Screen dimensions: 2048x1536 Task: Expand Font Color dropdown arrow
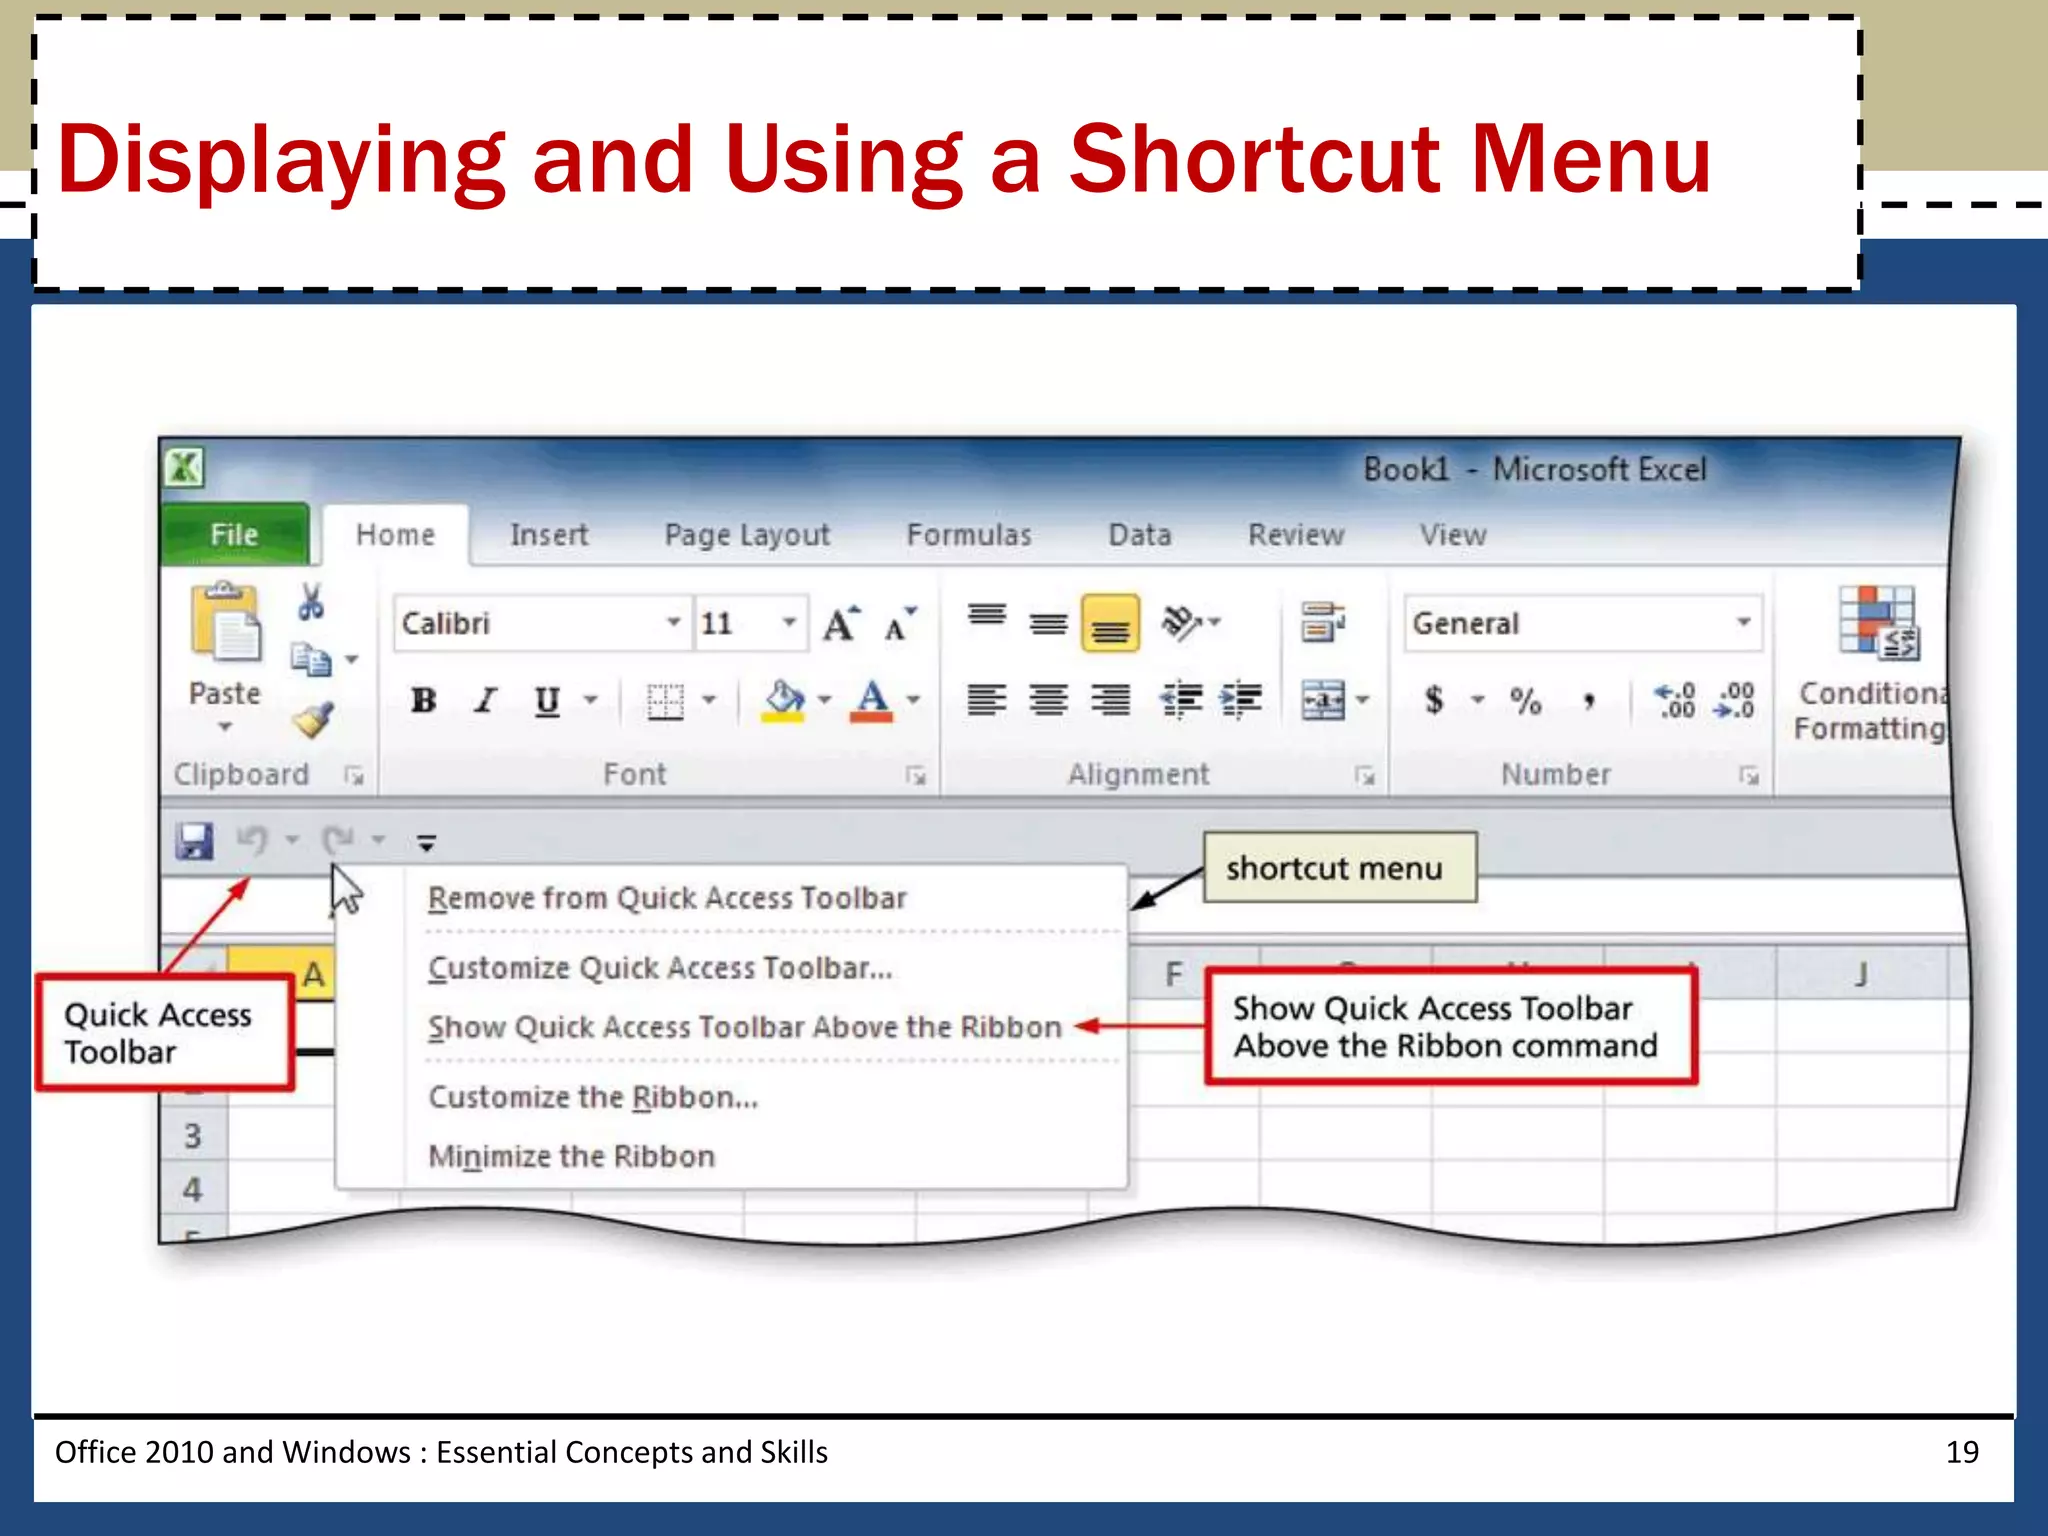point(913,700)
